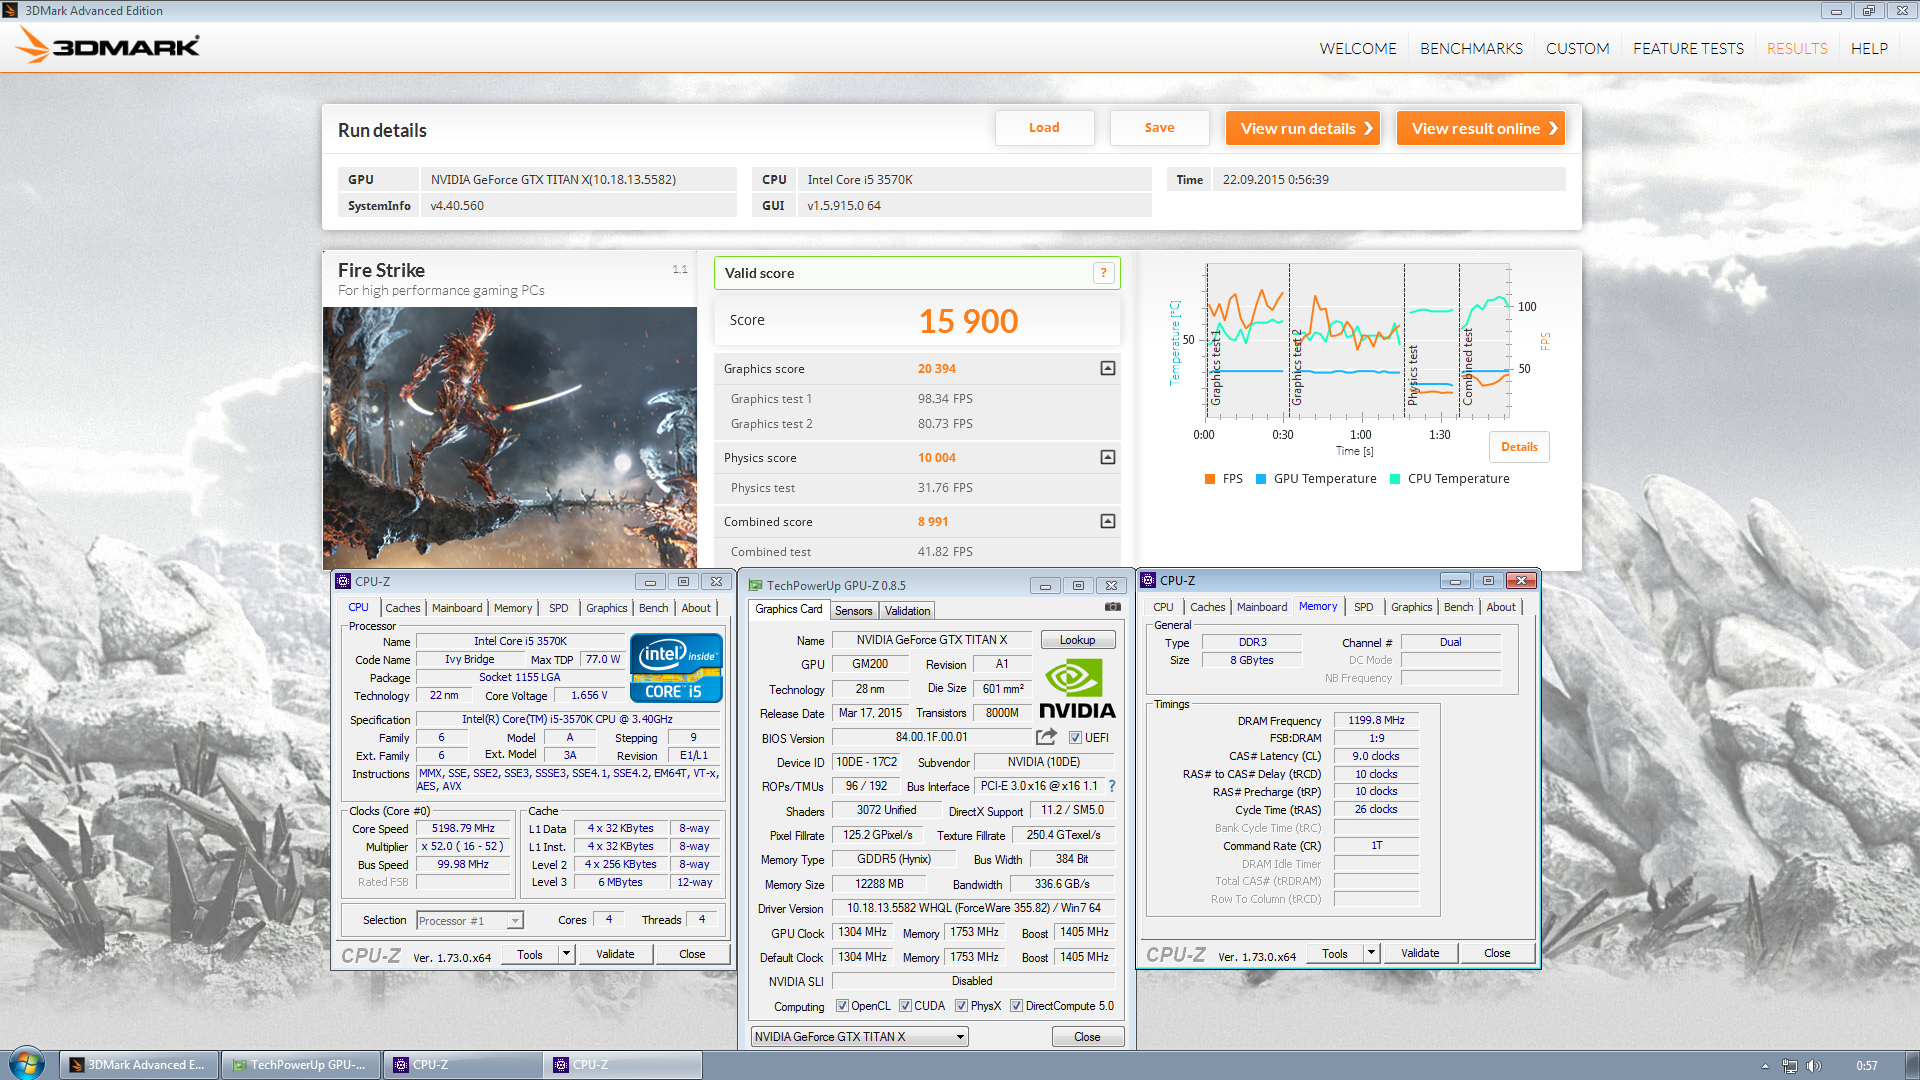Open the HELP menu
Image resolution: width=1920 pixels, height=1080 pixels.
[x=1869, y=48]
